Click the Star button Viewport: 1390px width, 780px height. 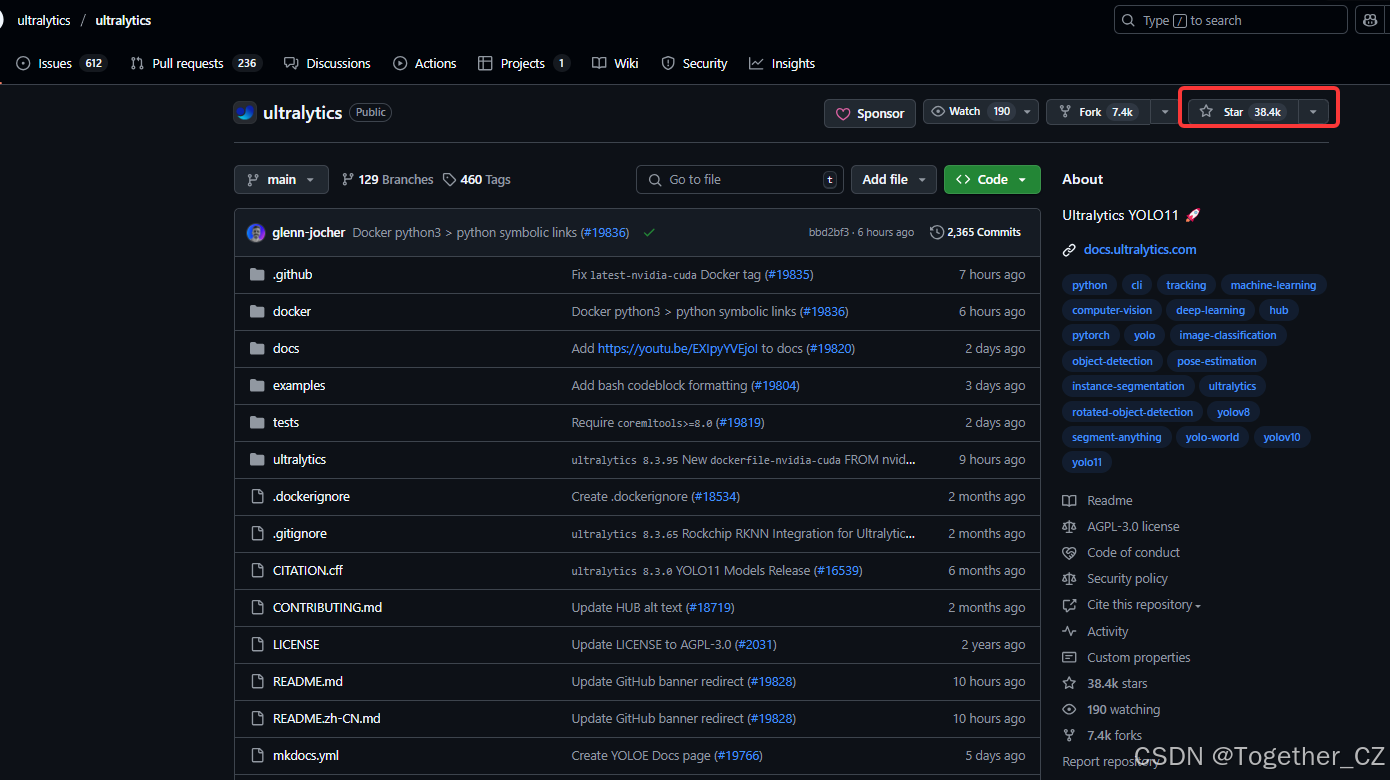click(1242, 112)
